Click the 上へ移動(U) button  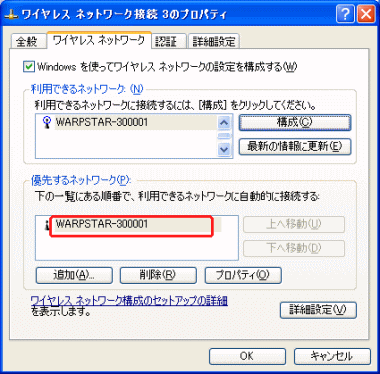[294, 224]
